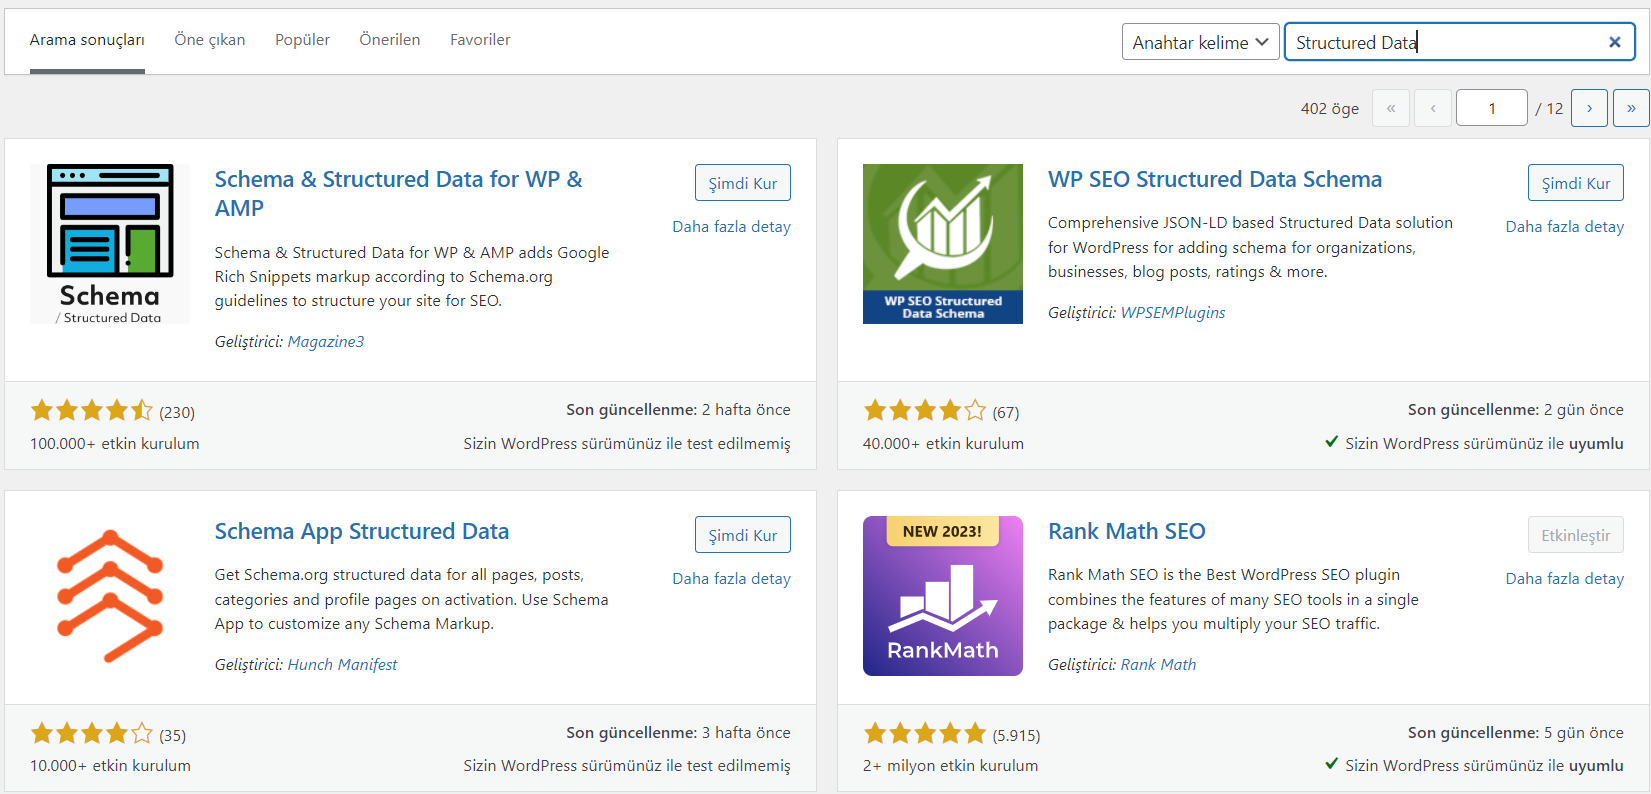
Task: Click the star rating with 35 reviews
Action: (x=92, y=734)
